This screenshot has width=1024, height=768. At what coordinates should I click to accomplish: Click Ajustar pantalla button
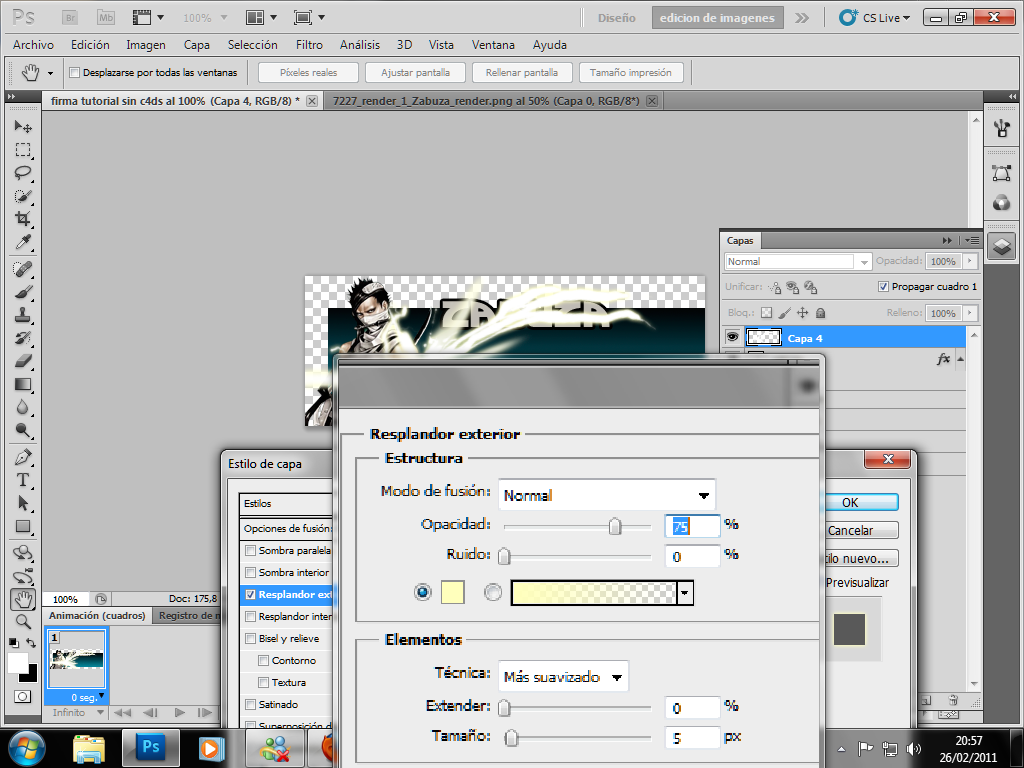click(x=415, y=72)
